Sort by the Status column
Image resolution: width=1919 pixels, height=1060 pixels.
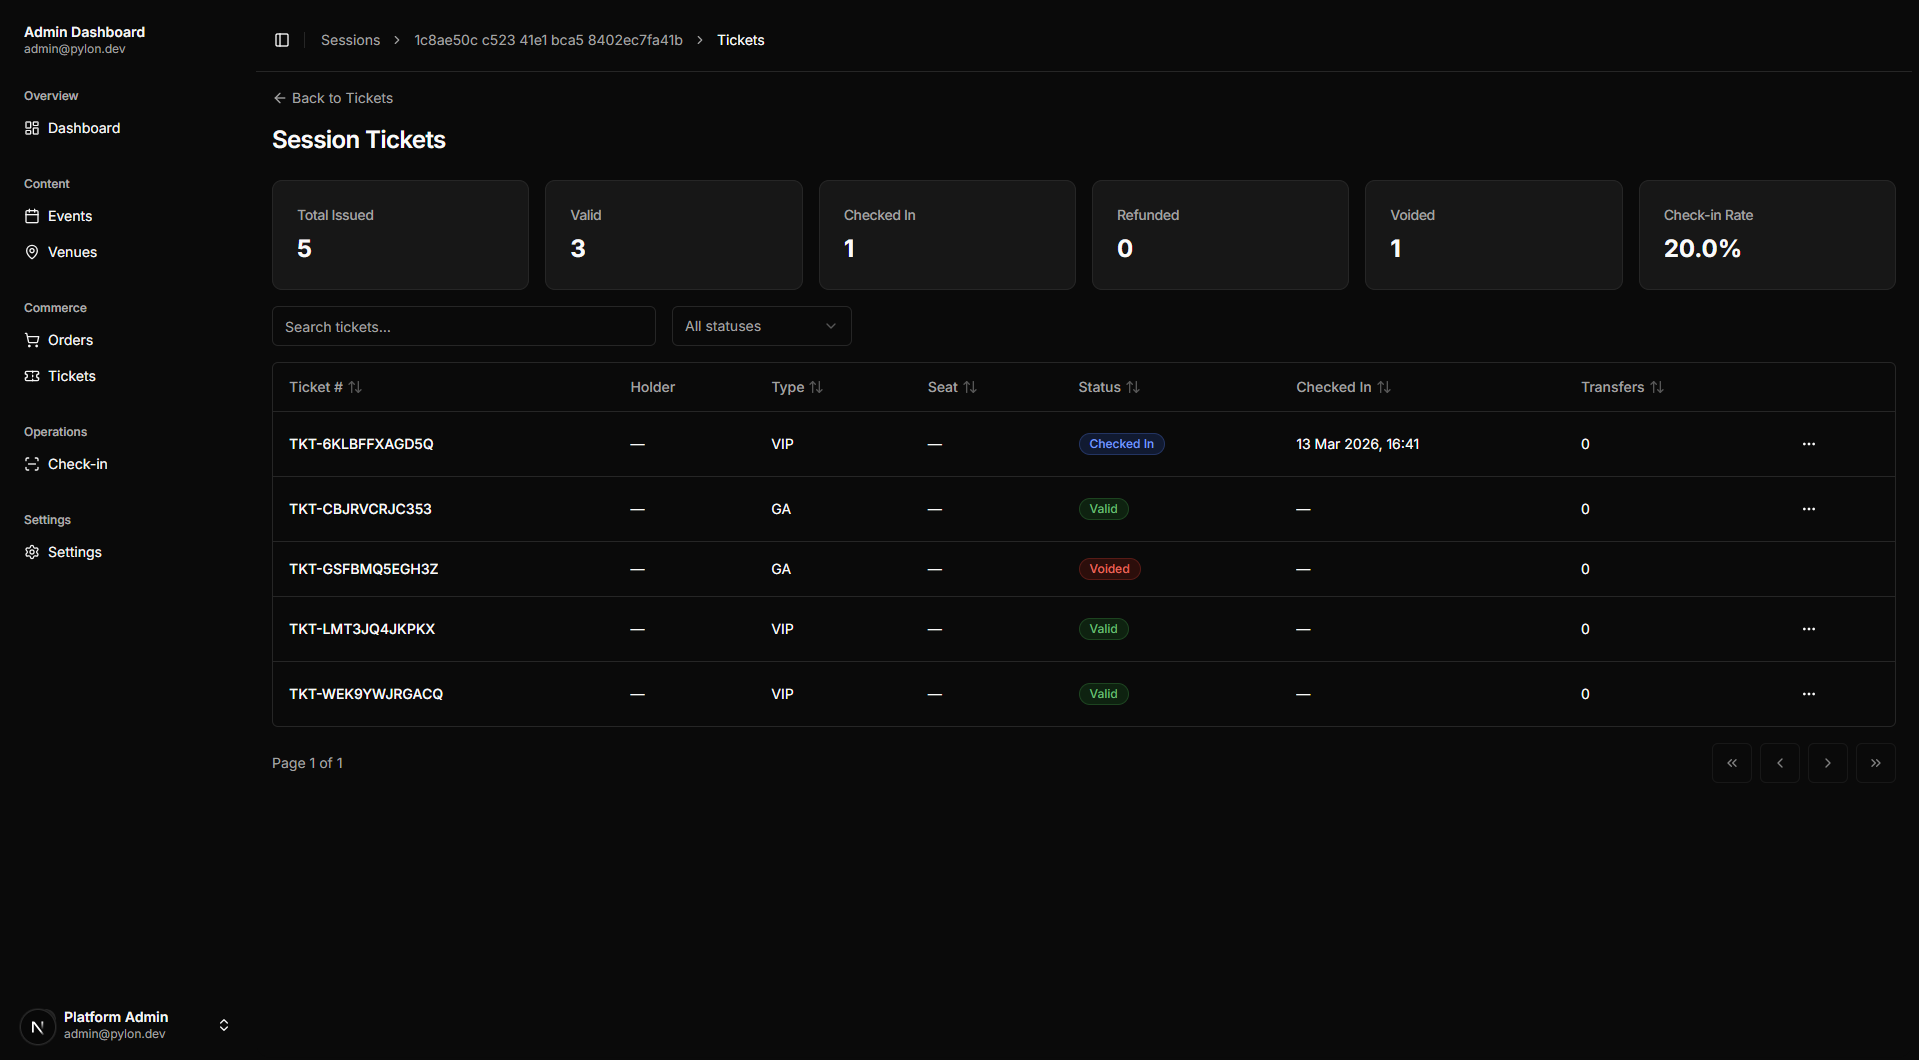[x=1109, y=387]
